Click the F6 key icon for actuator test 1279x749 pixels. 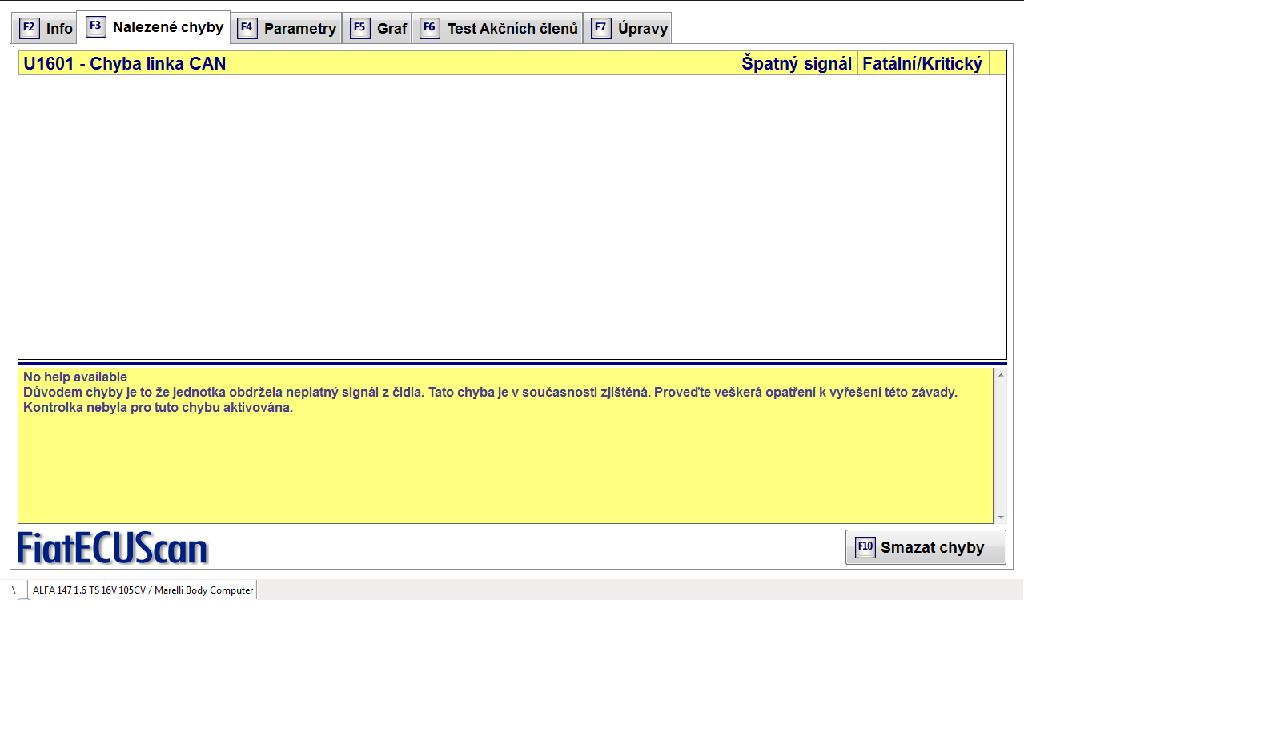click(430, 28)
